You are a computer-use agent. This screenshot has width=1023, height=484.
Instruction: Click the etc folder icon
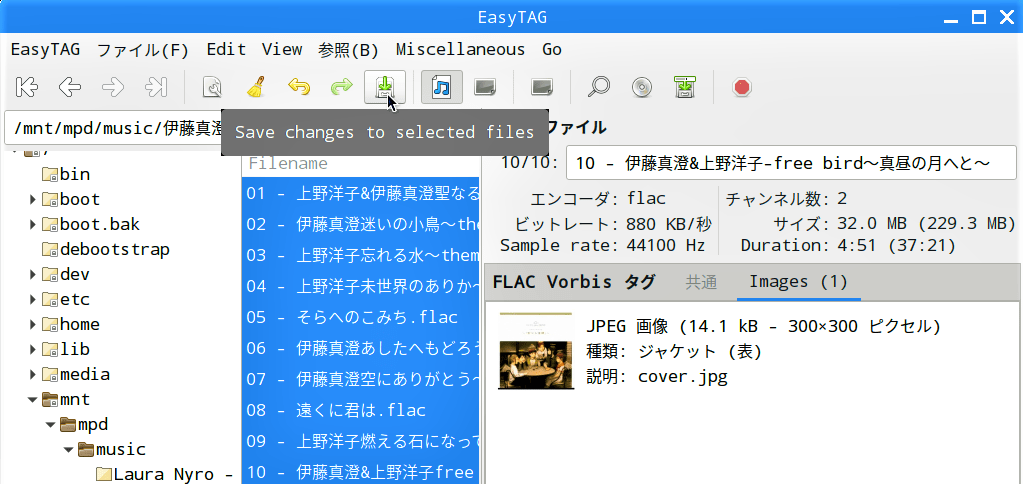tap(50, 300)
